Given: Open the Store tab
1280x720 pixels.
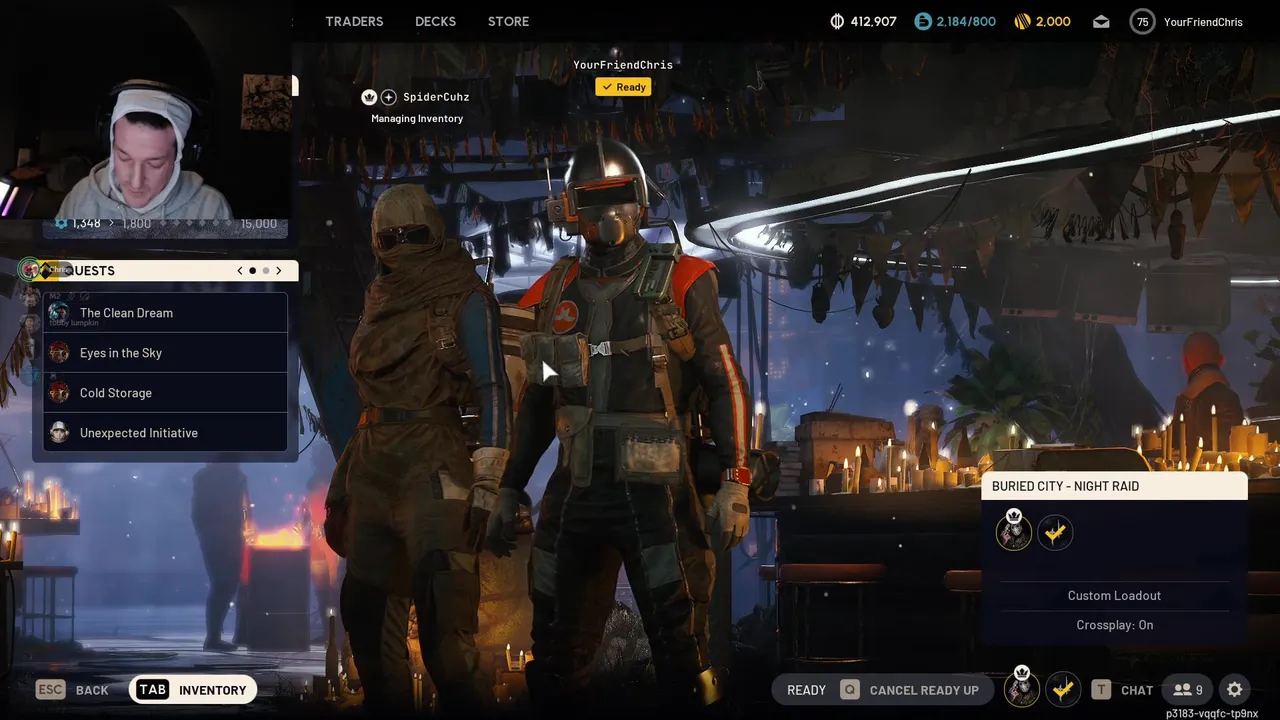Looking at the screenshot, I should tap(508, 21).
